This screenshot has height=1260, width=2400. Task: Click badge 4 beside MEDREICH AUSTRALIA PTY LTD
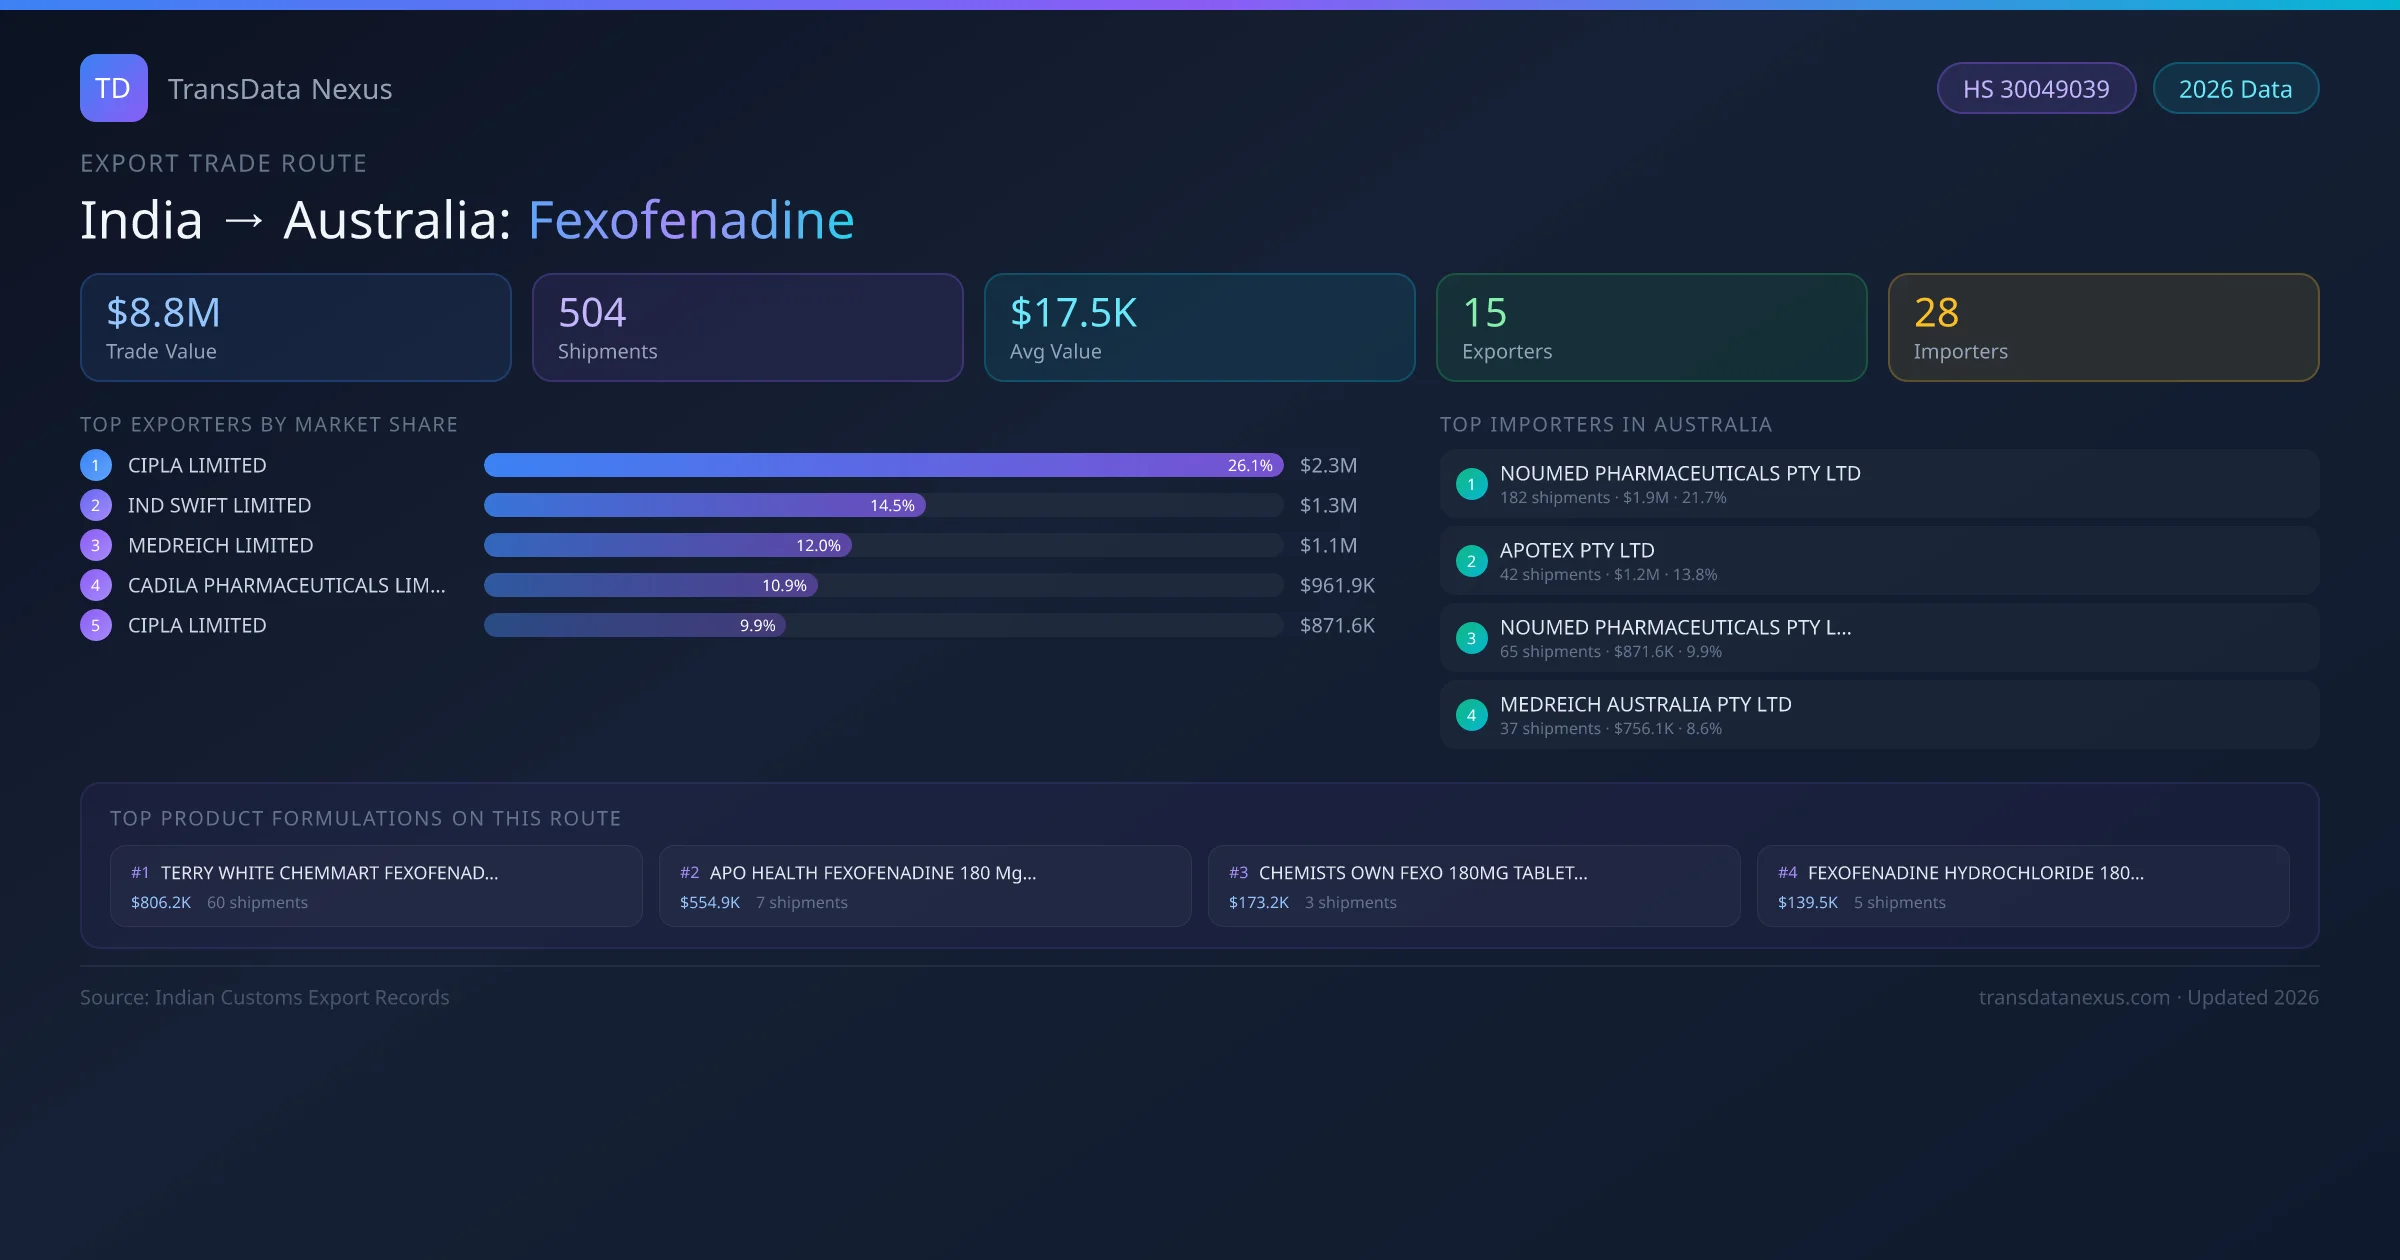click(1471, 715)
